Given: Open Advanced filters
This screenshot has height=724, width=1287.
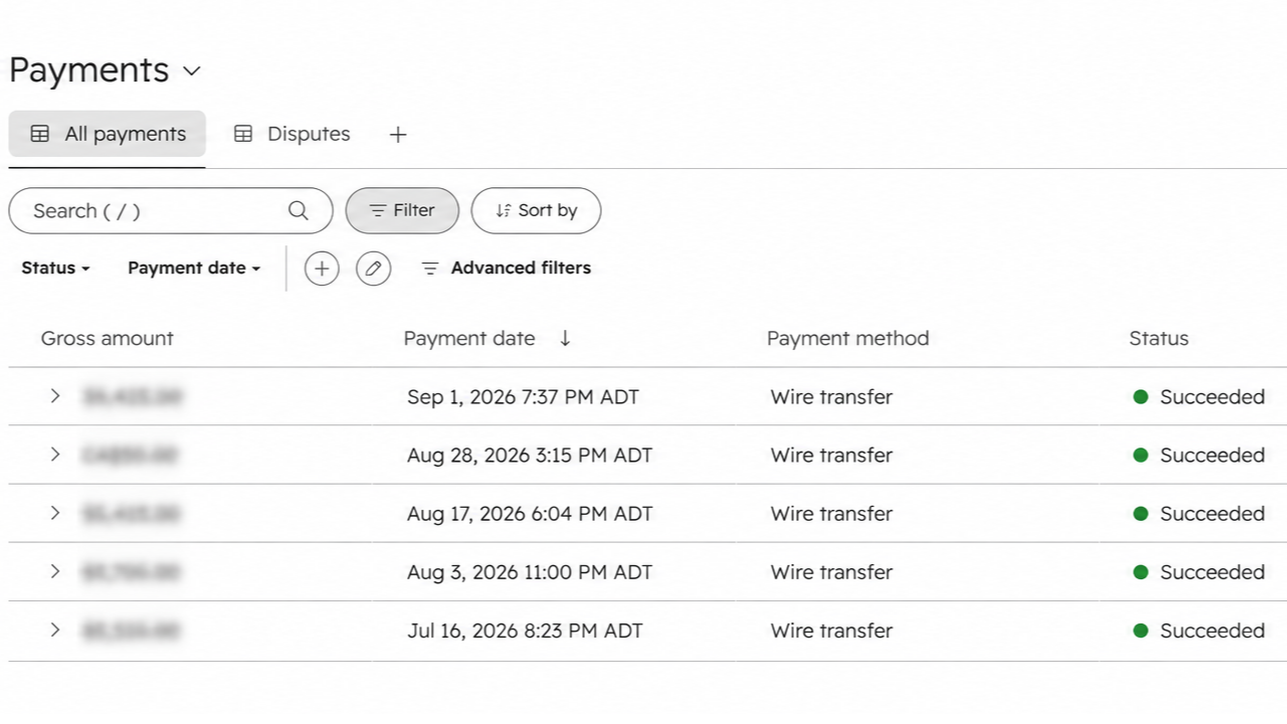Looking at the screenshot, I should (506, 268).
